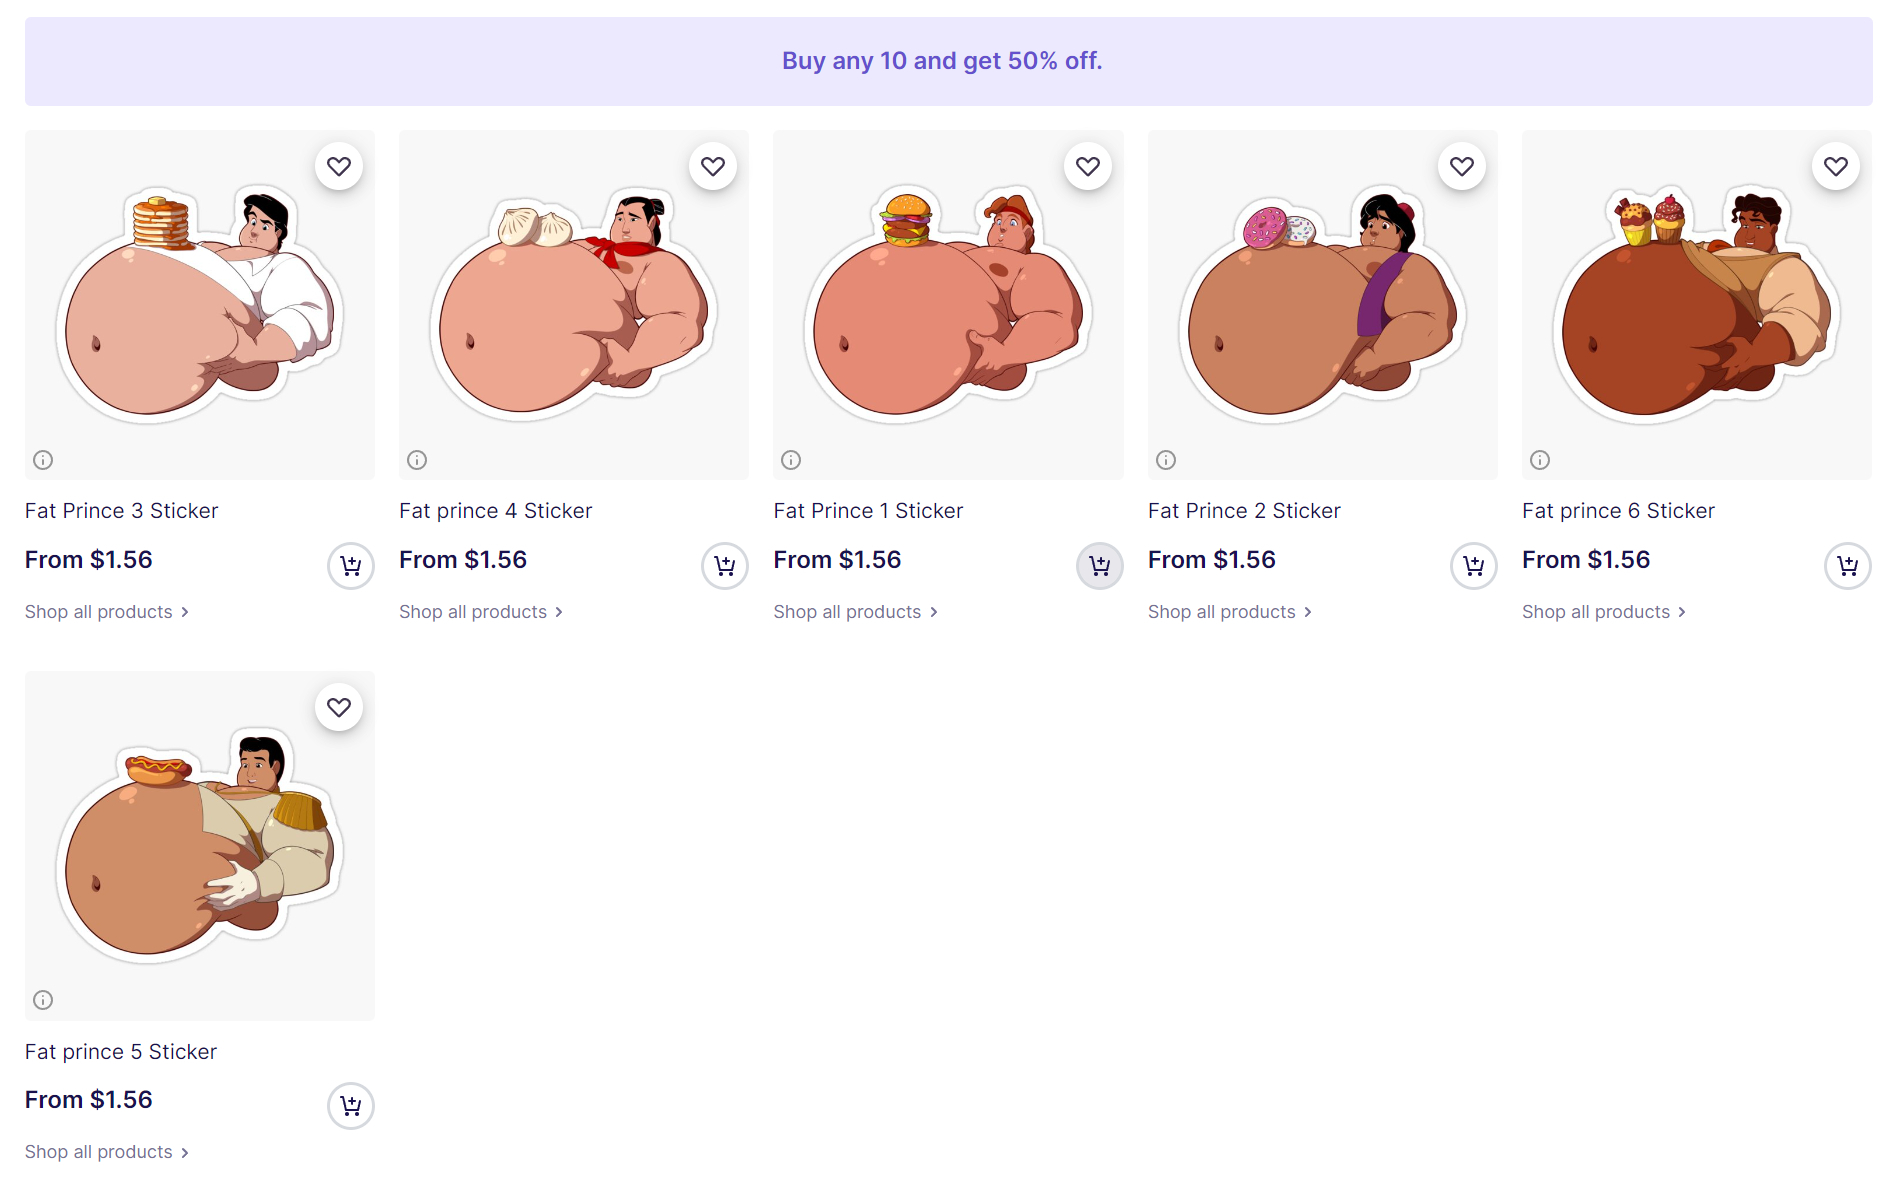1900x1182 pixels.
Task: Follow Shop all products under Fat prince 6
Action: 1603,612
